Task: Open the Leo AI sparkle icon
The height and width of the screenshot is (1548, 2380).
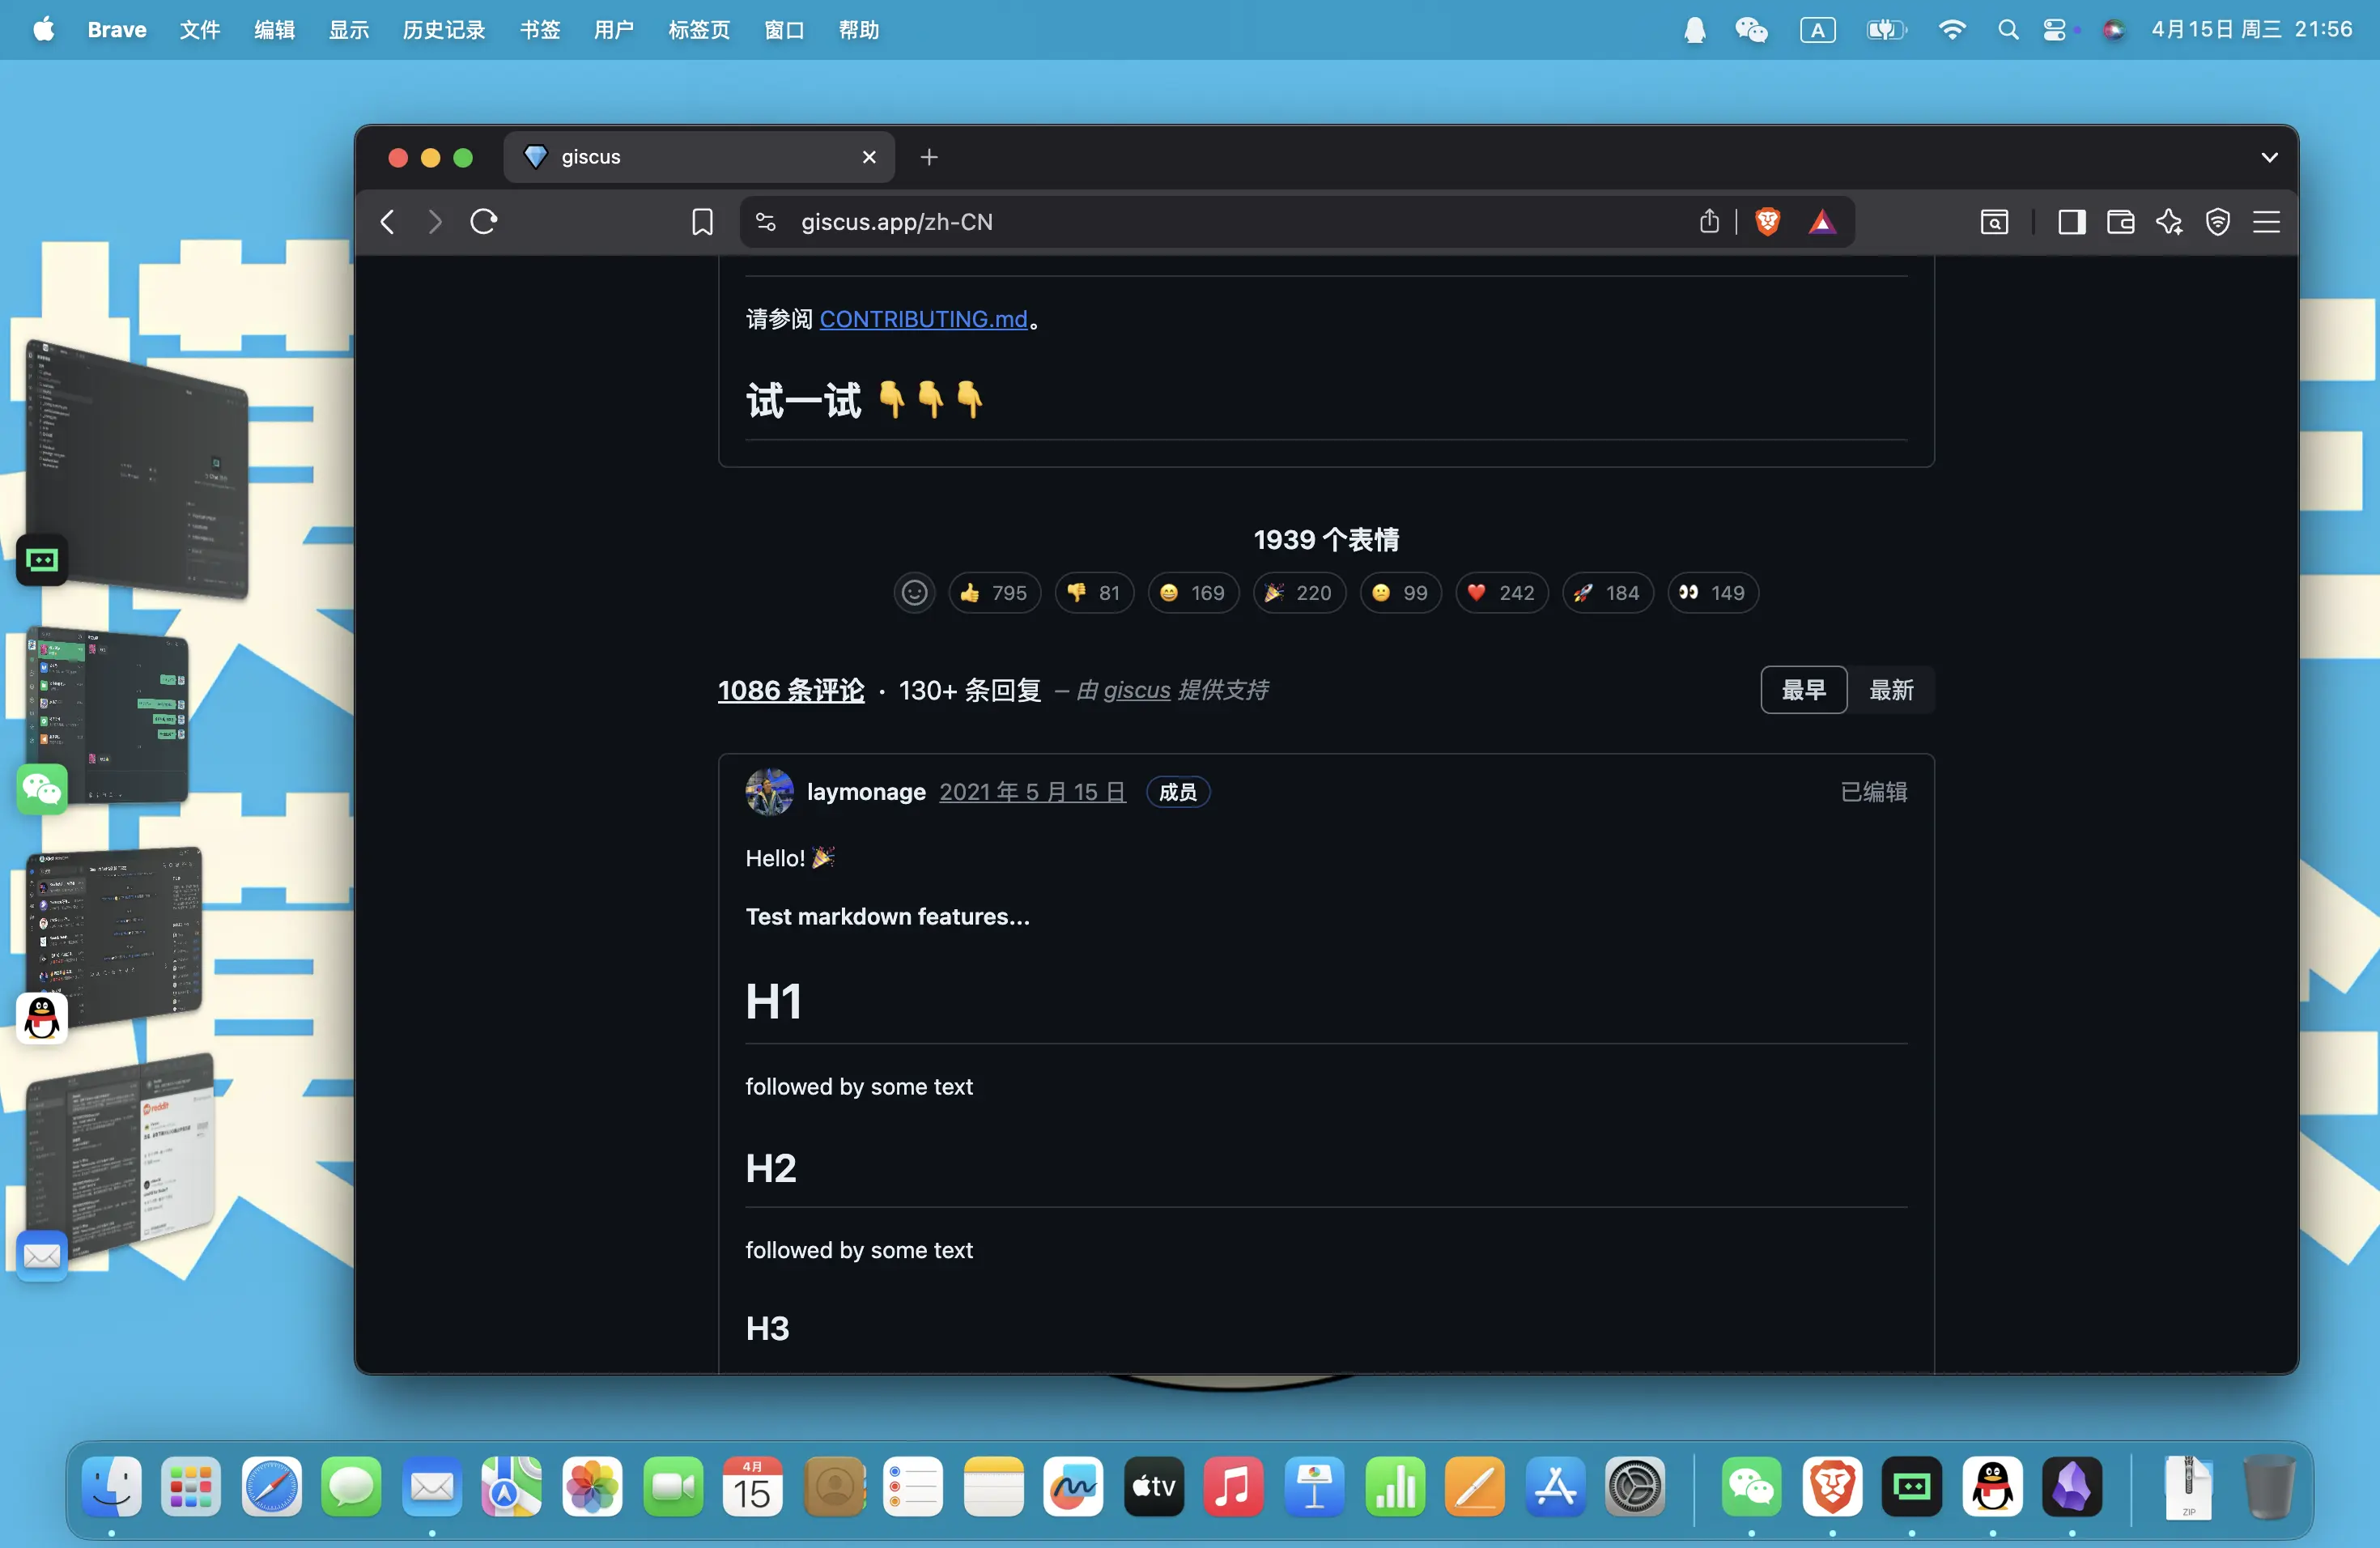Action: (2169, 221)
